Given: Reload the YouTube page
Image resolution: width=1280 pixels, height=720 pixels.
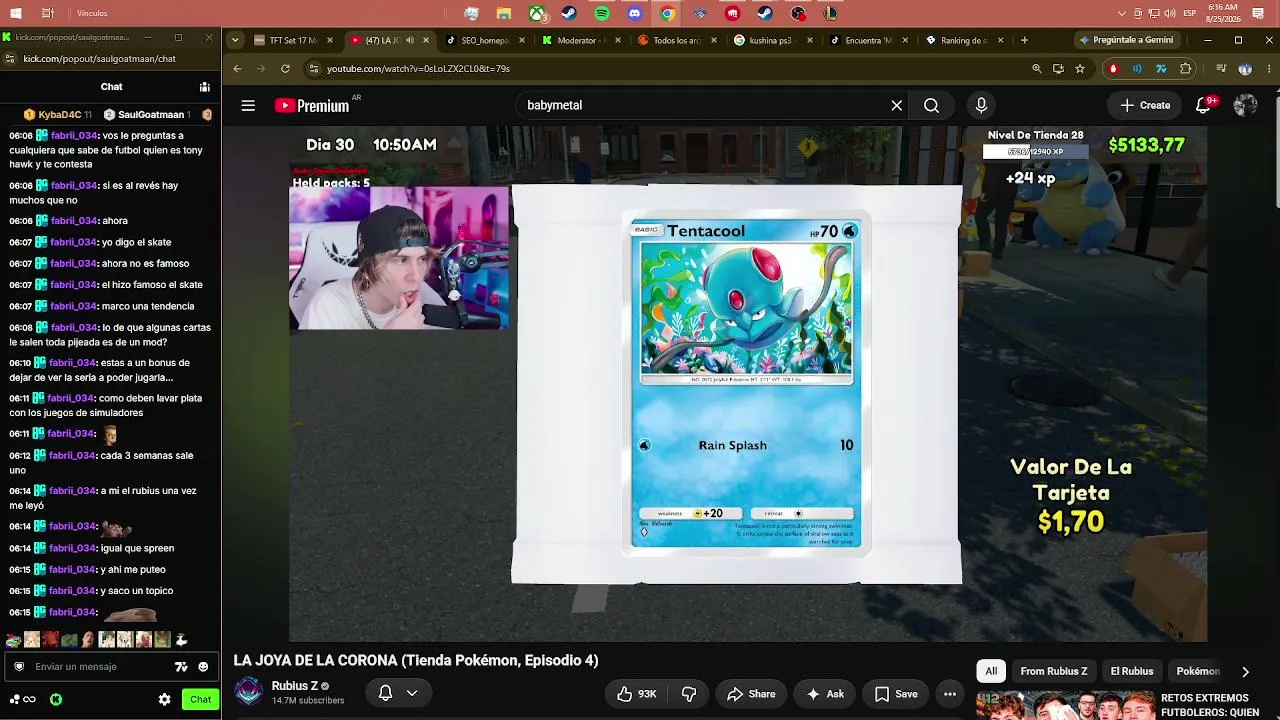Looking at the screenshot, I should [285, 69].
